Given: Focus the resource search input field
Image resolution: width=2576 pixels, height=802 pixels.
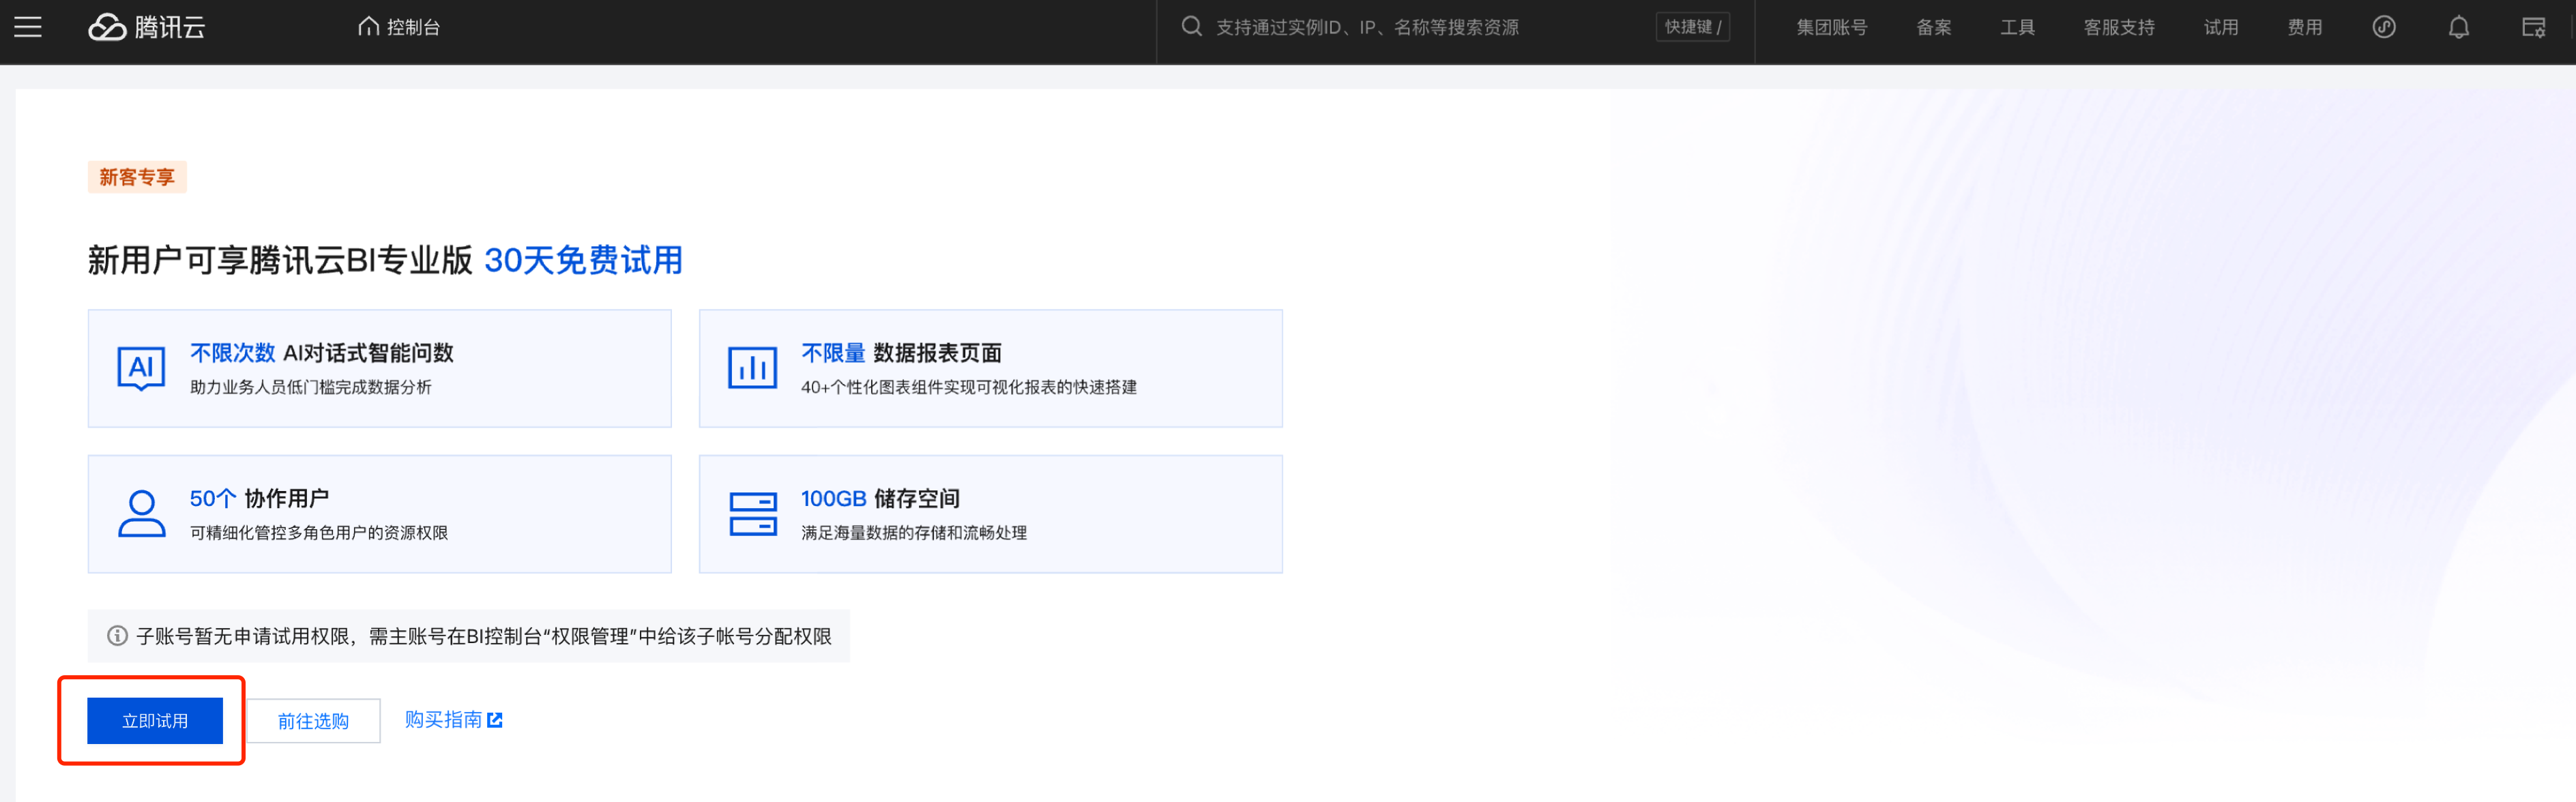Looking at the screenshot, I should click(x=1455, y=27).
